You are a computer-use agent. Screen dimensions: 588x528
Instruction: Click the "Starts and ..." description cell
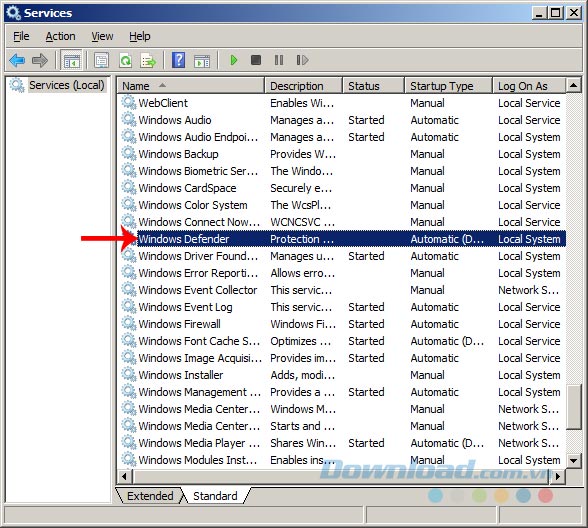pos(302,426)
